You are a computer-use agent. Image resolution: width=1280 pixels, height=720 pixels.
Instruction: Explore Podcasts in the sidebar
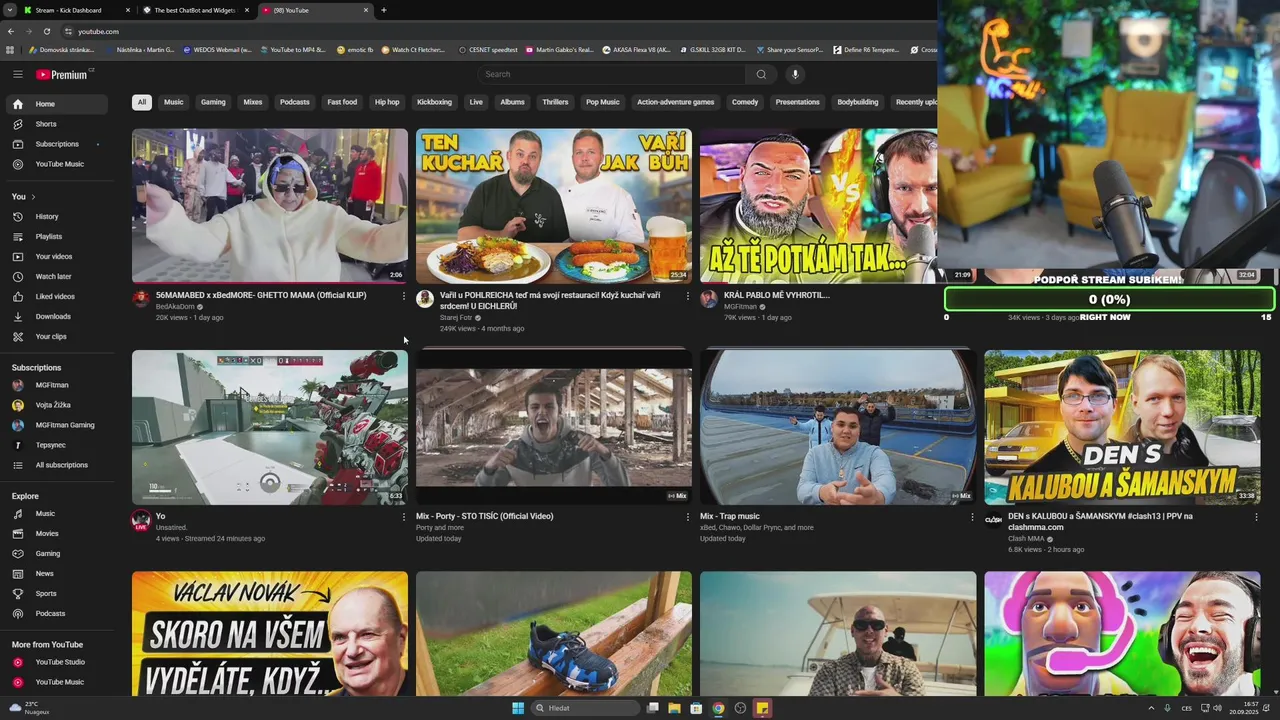click(x=59, y=613)
